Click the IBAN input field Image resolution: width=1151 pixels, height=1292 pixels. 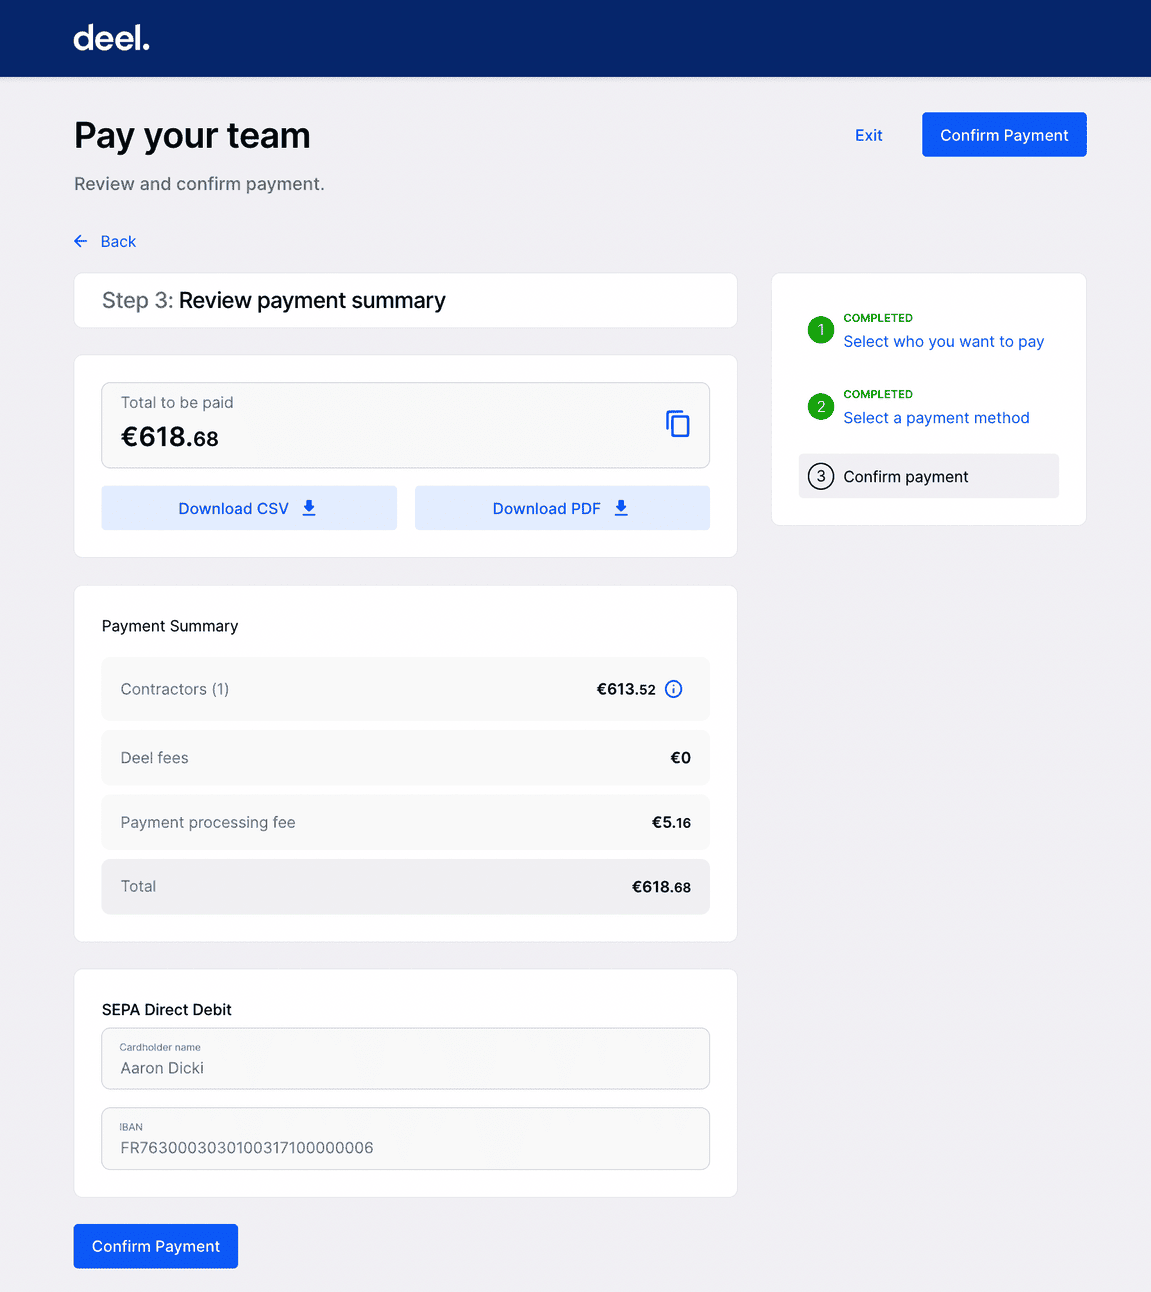(405, 1139)
